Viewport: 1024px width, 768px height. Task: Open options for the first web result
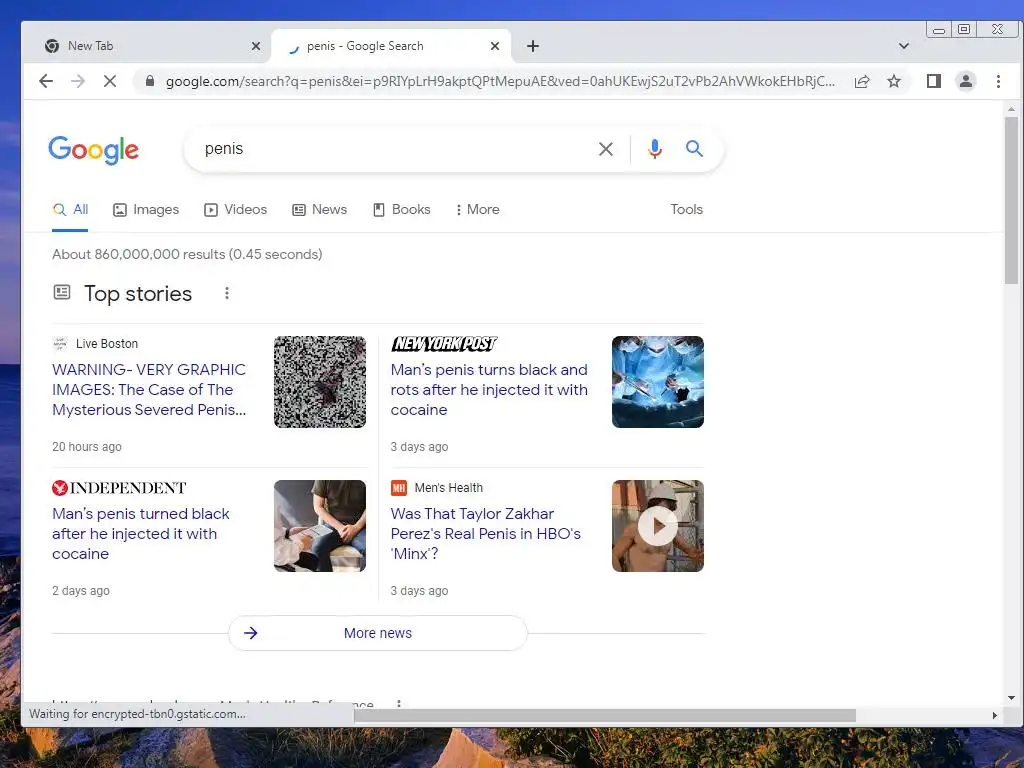point(398,703)
